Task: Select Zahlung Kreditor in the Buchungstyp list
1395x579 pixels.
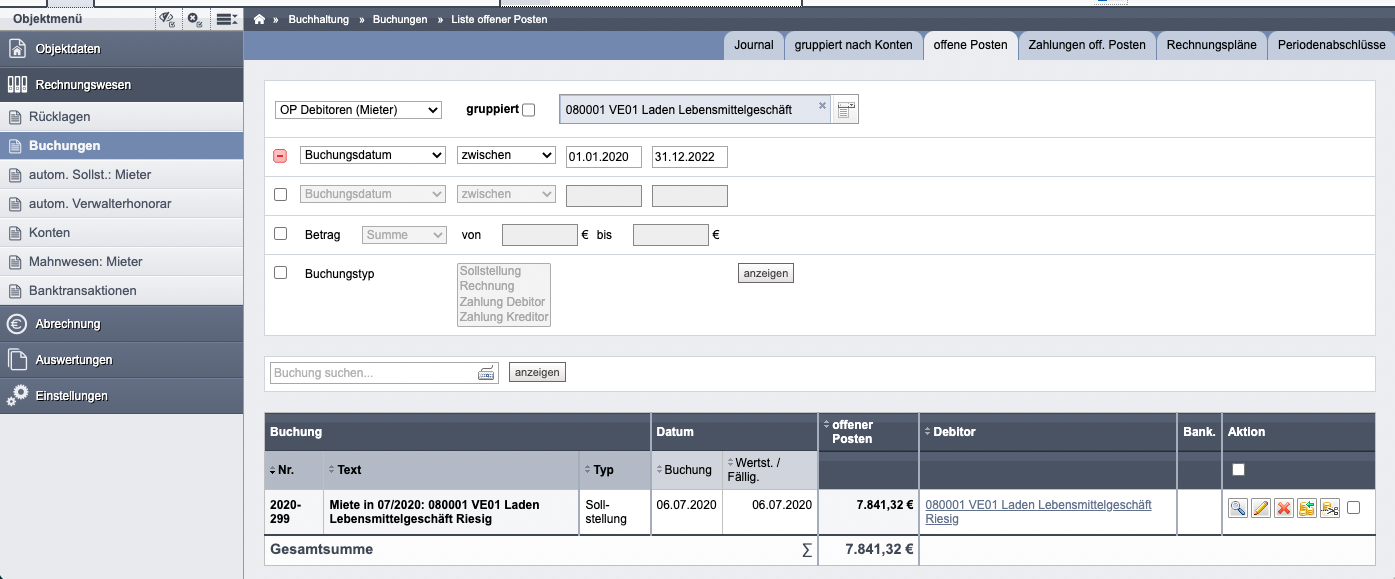Action: (x=503, y=317)
